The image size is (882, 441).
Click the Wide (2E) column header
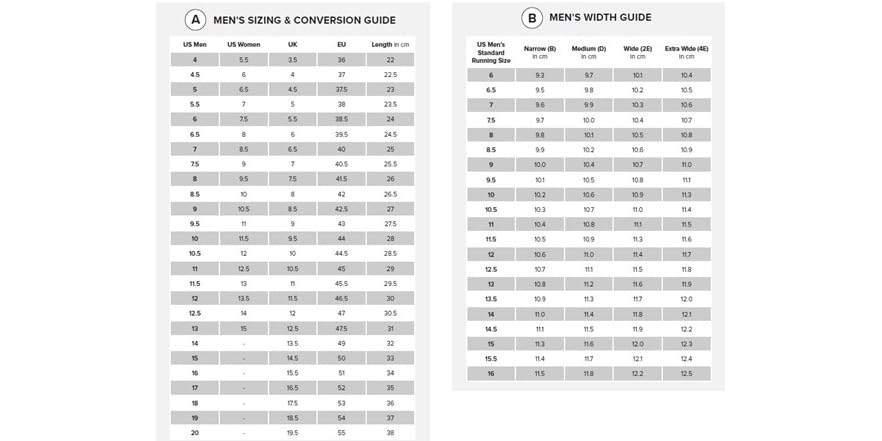637,52
